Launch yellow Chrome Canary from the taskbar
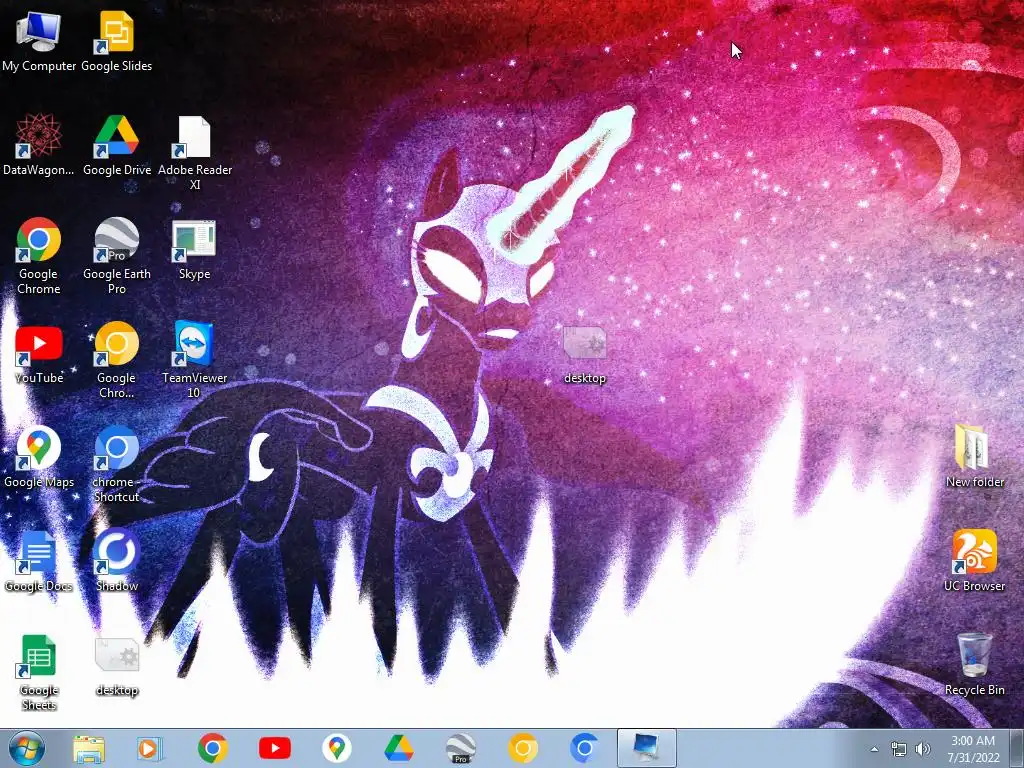 click(x=522, y=748)
